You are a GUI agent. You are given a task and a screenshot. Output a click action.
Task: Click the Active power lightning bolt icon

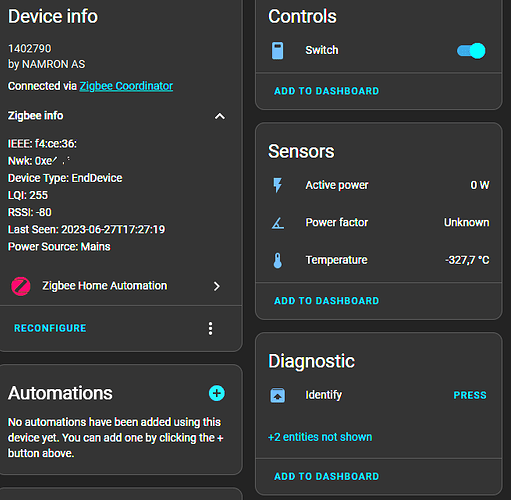[x=277, y=185]
